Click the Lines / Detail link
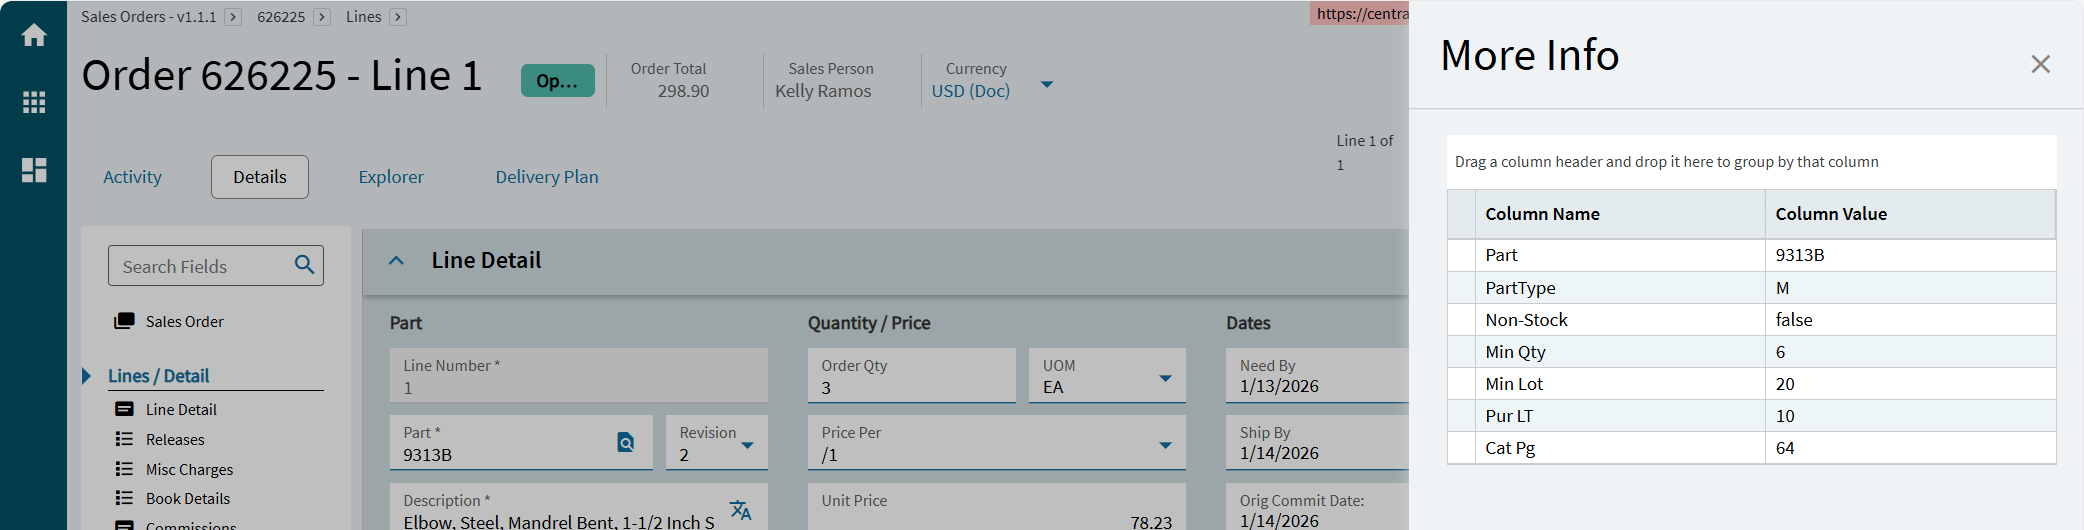 tap(159, 376)
